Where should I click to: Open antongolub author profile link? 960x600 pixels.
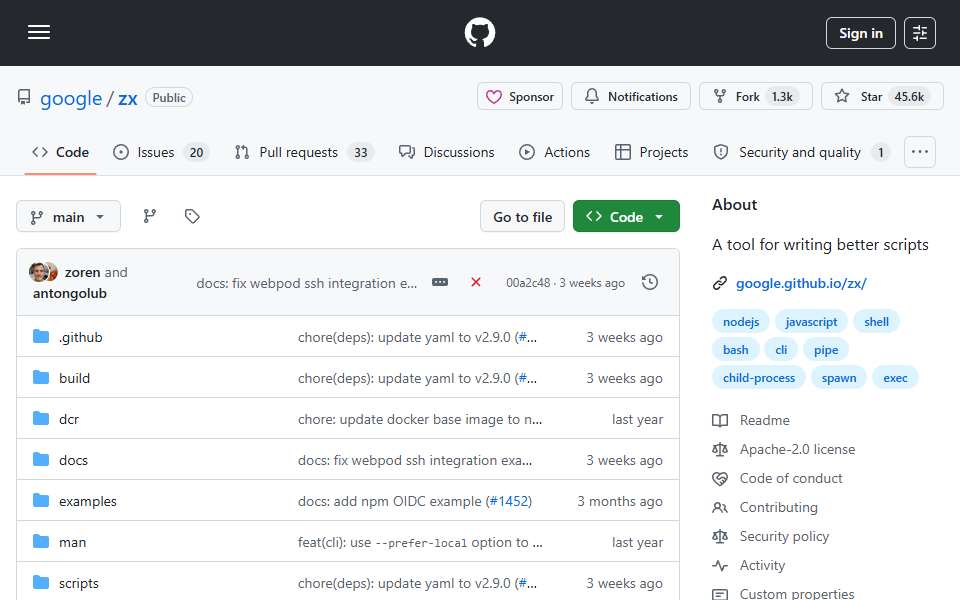pos(70,293)
